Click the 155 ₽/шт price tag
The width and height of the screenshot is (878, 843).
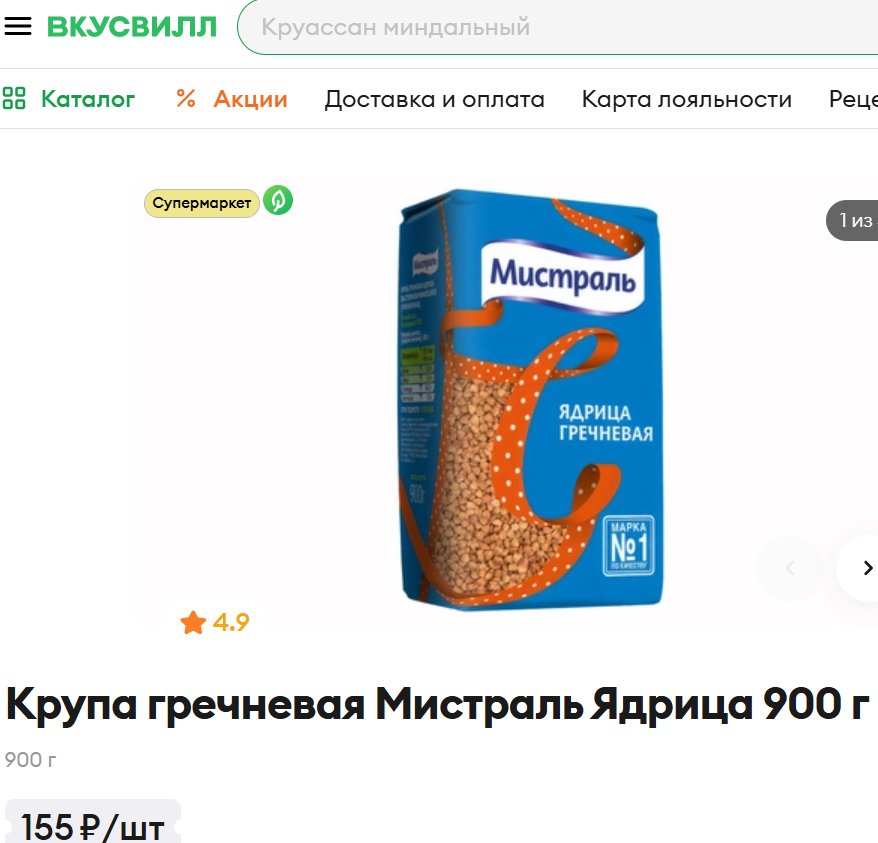(x=93, y=823)
